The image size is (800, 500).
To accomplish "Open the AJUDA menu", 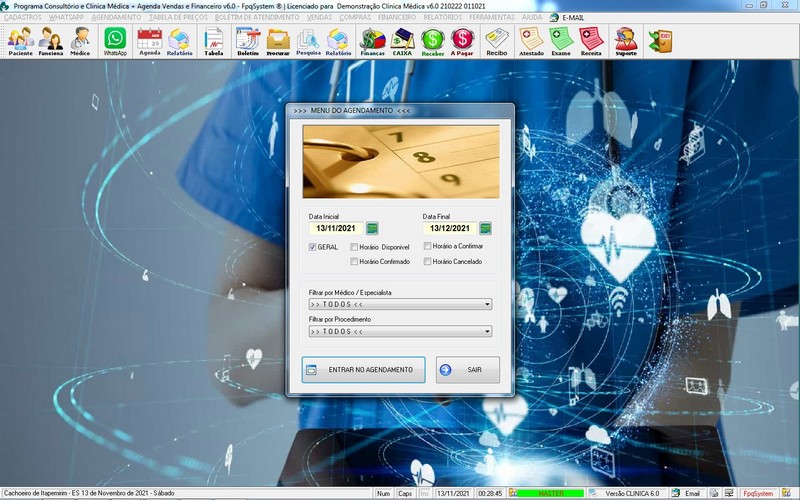I will [532, 17].
